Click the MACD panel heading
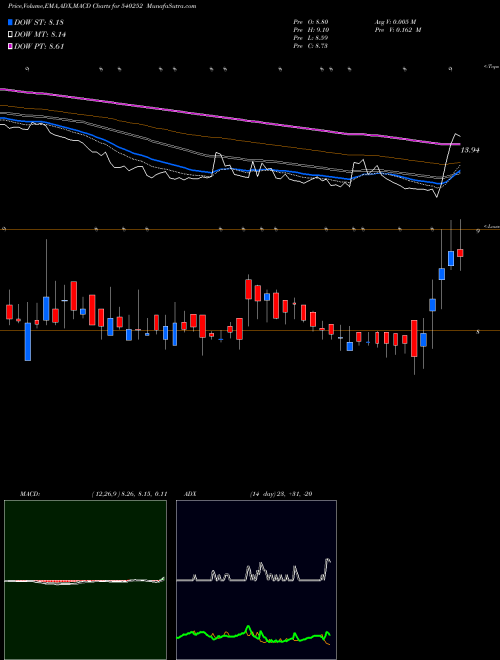Image resolution: width=500 pixels, height=660 pixels. point(30,494)
